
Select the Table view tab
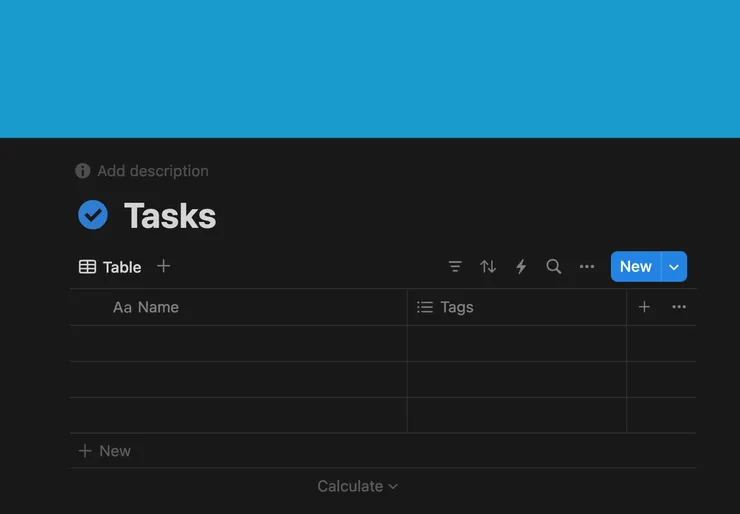(110, 267)
